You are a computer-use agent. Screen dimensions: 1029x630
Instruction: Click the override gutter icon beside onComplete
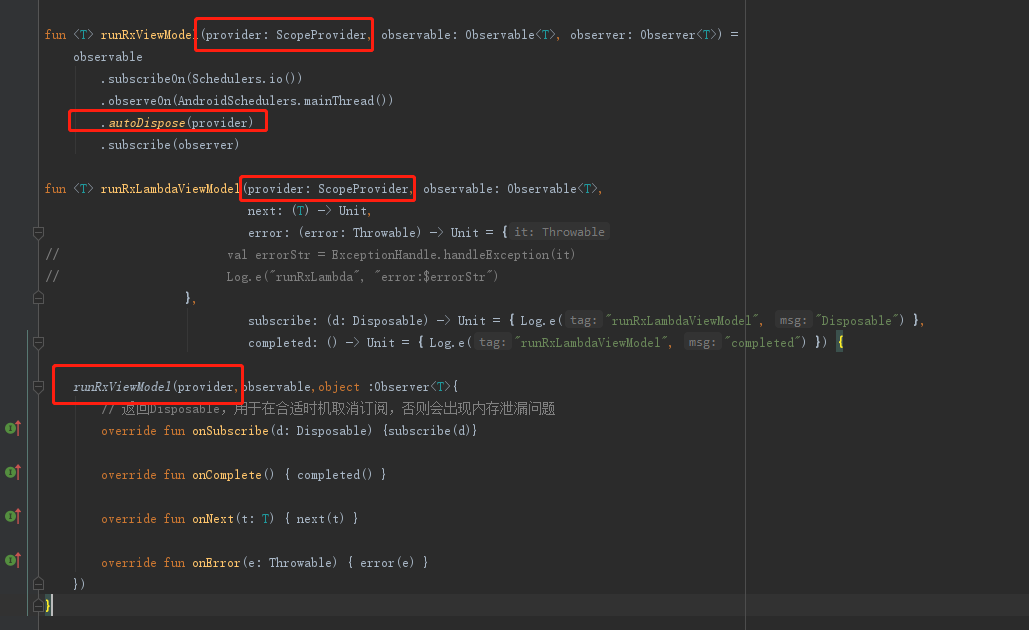tap(13, 472)
